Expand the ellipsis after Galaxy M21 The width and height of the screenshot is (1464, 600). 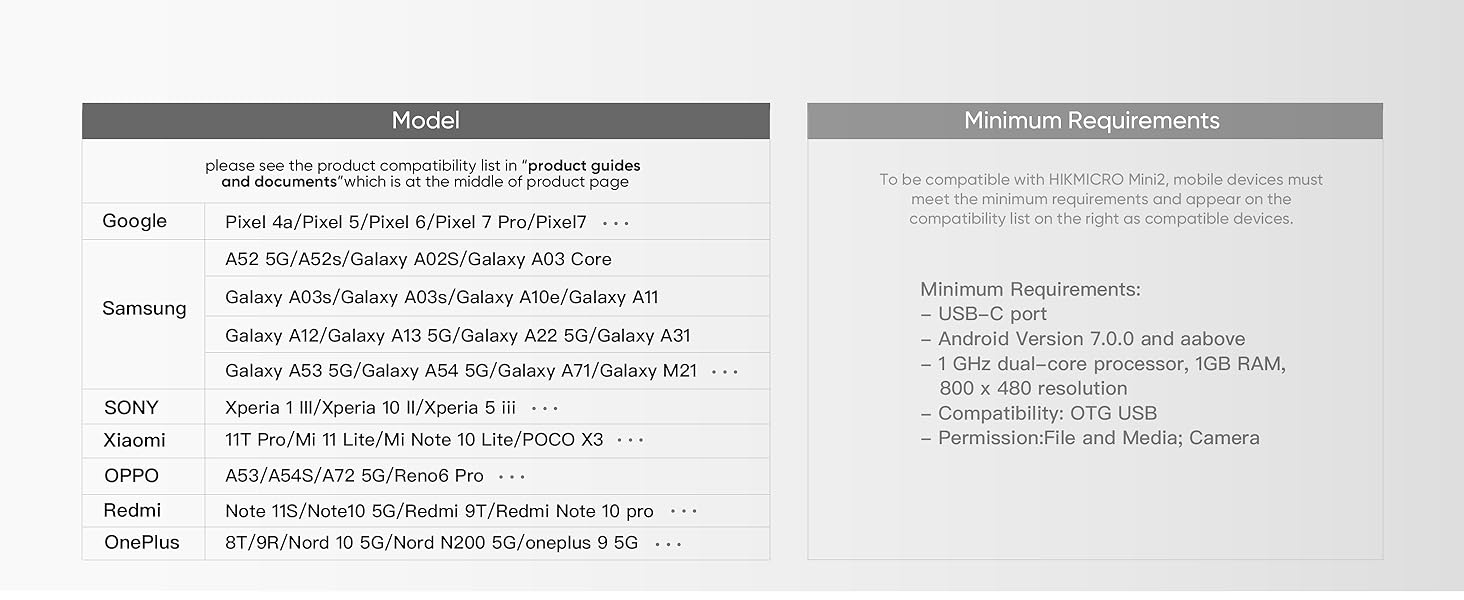click(x=724, y=372)
